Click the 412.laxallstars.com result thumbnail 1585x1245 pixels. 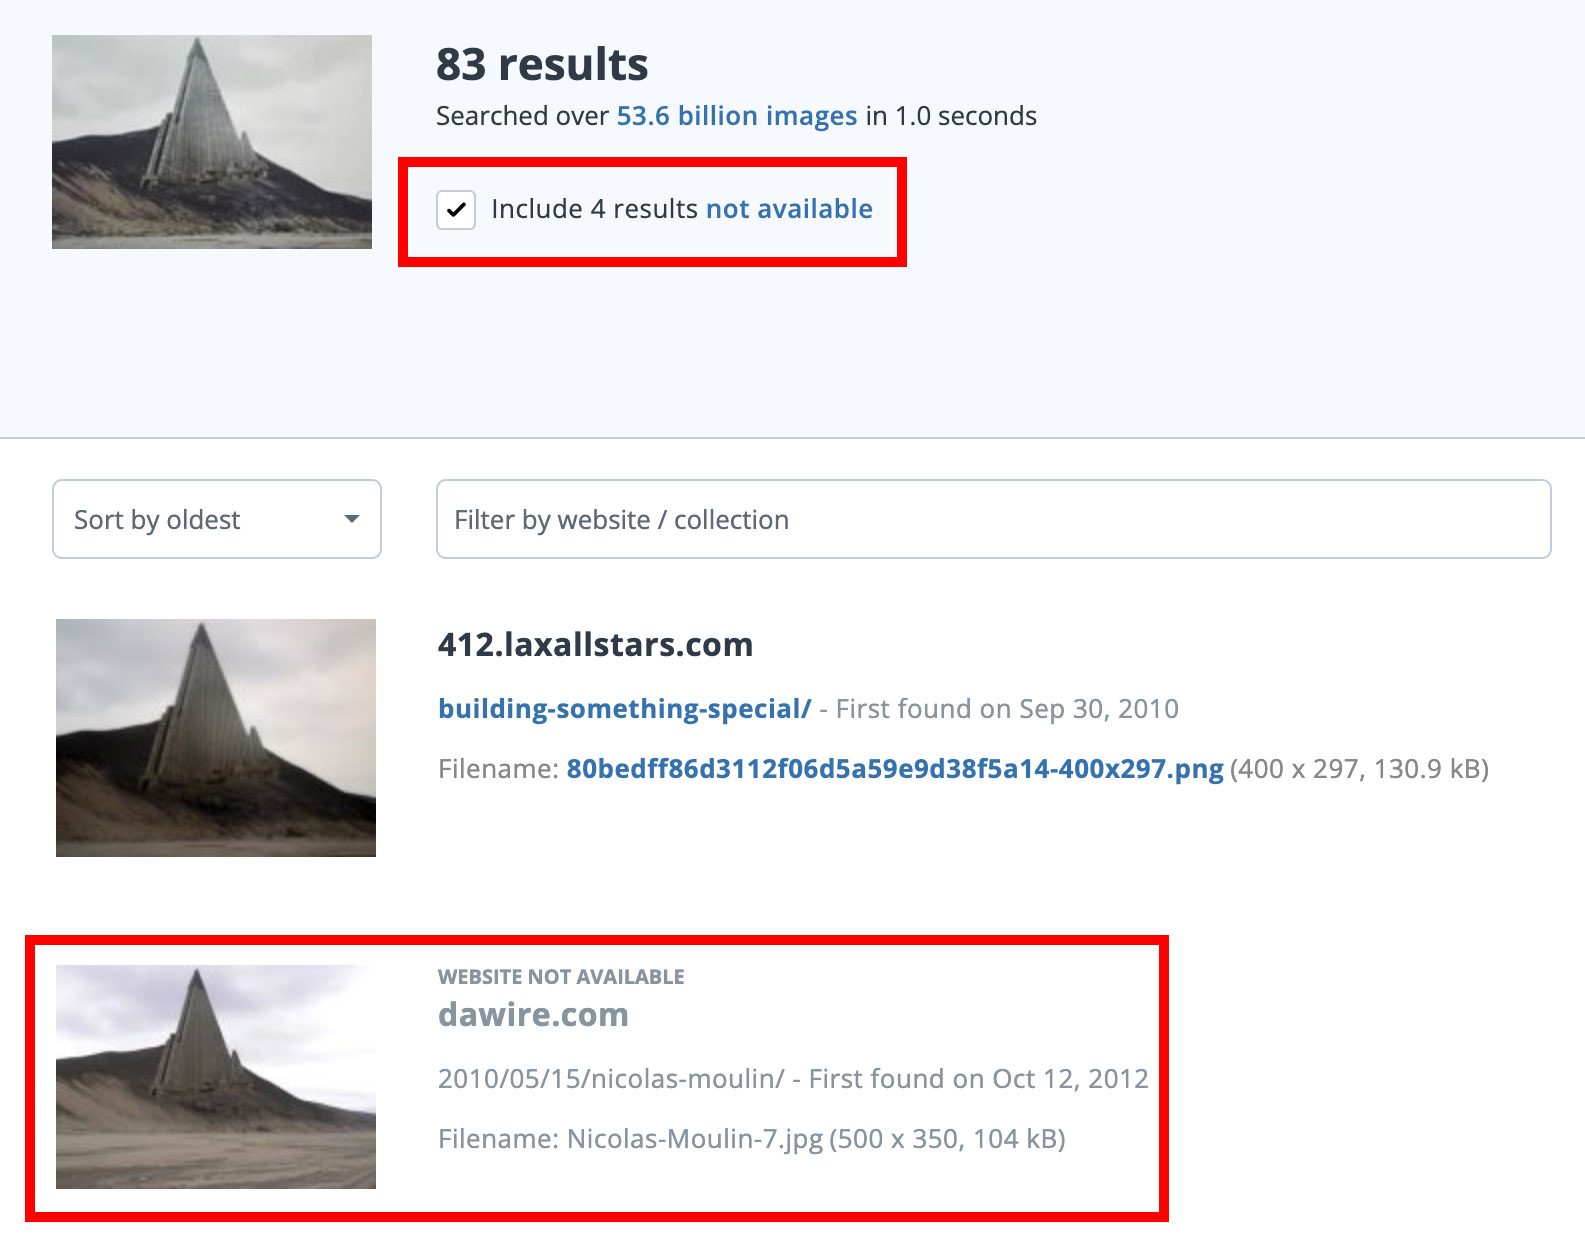(x=216, y=738)
